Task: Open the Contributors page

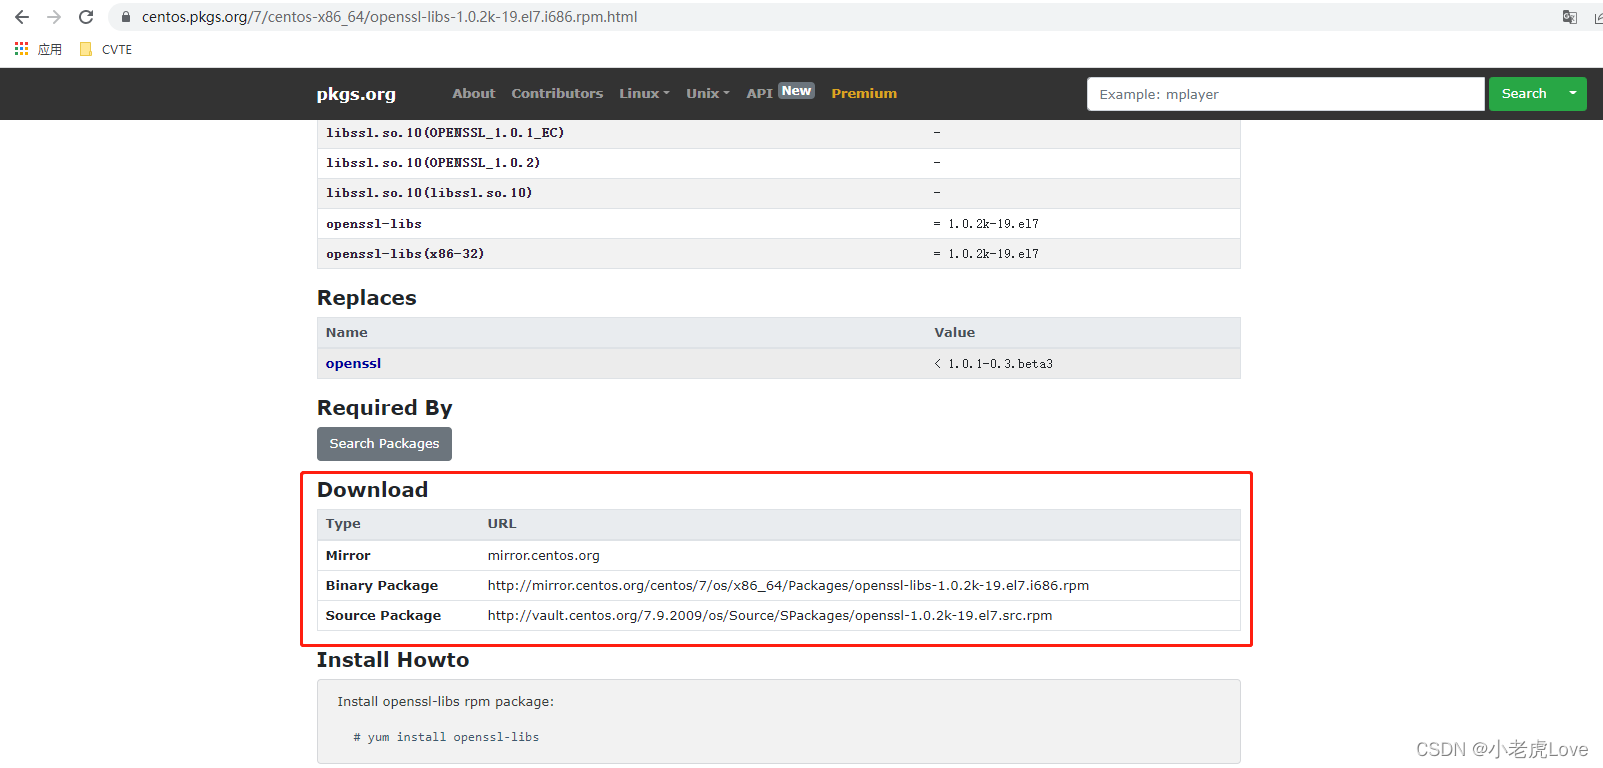Action: click(x=557, y=93)
